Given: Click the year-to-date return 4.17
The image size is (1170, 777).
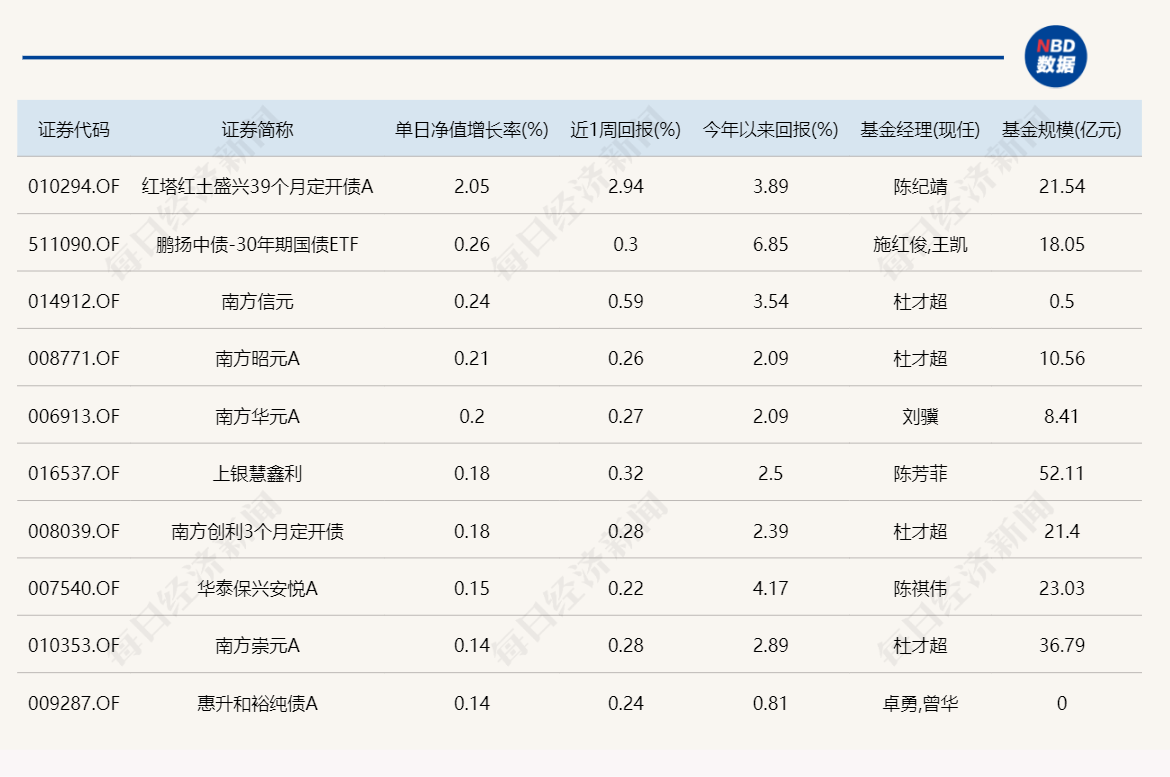Looking at the screenshot, I should point(770,588).
